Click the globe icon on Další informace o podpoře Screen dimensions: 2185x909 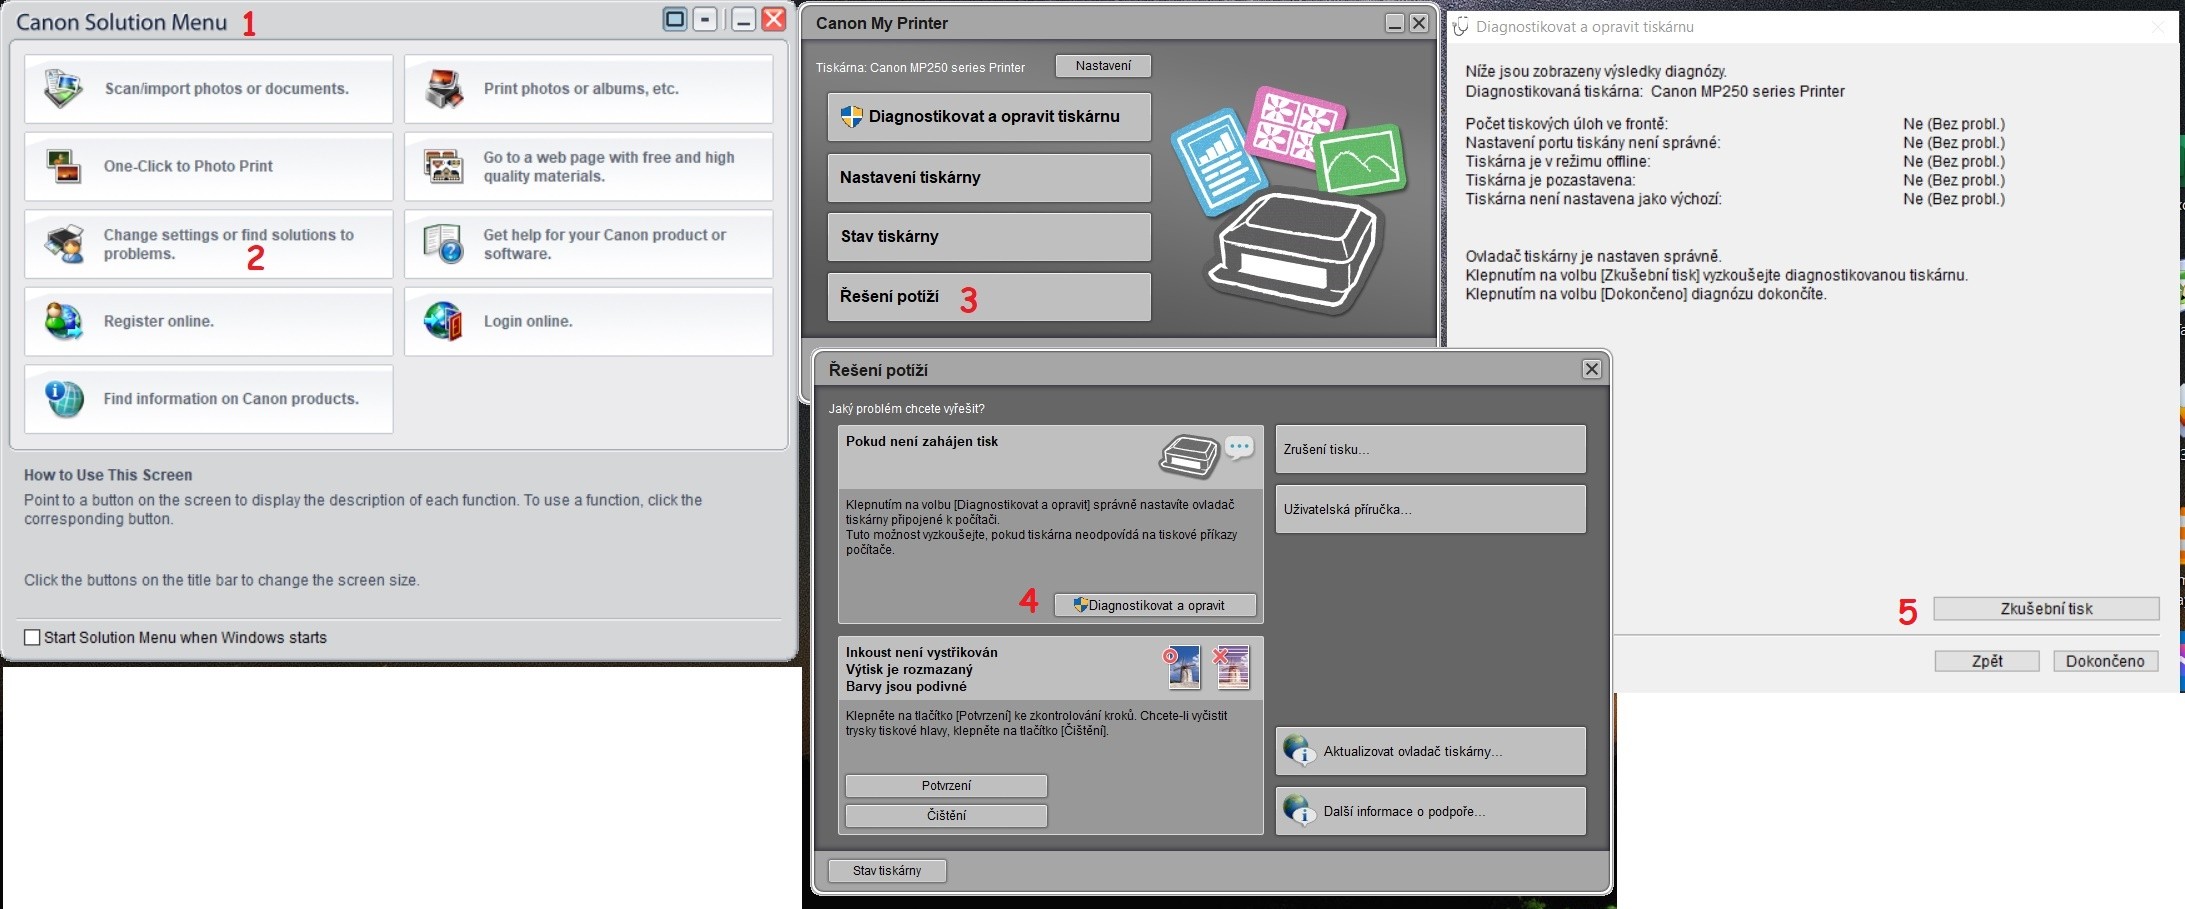coord(1299,811)
